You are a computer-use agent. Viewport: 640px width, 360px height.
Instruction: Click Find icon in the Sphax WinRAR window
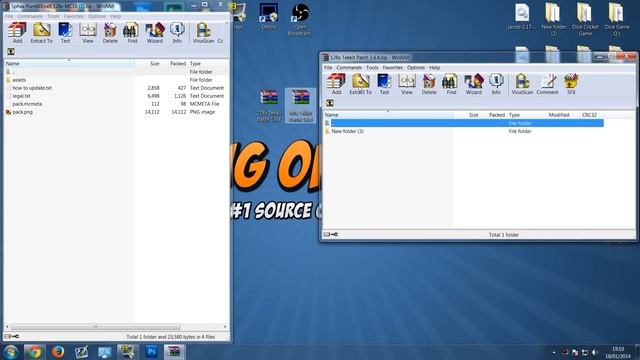[x=132, y=33]
